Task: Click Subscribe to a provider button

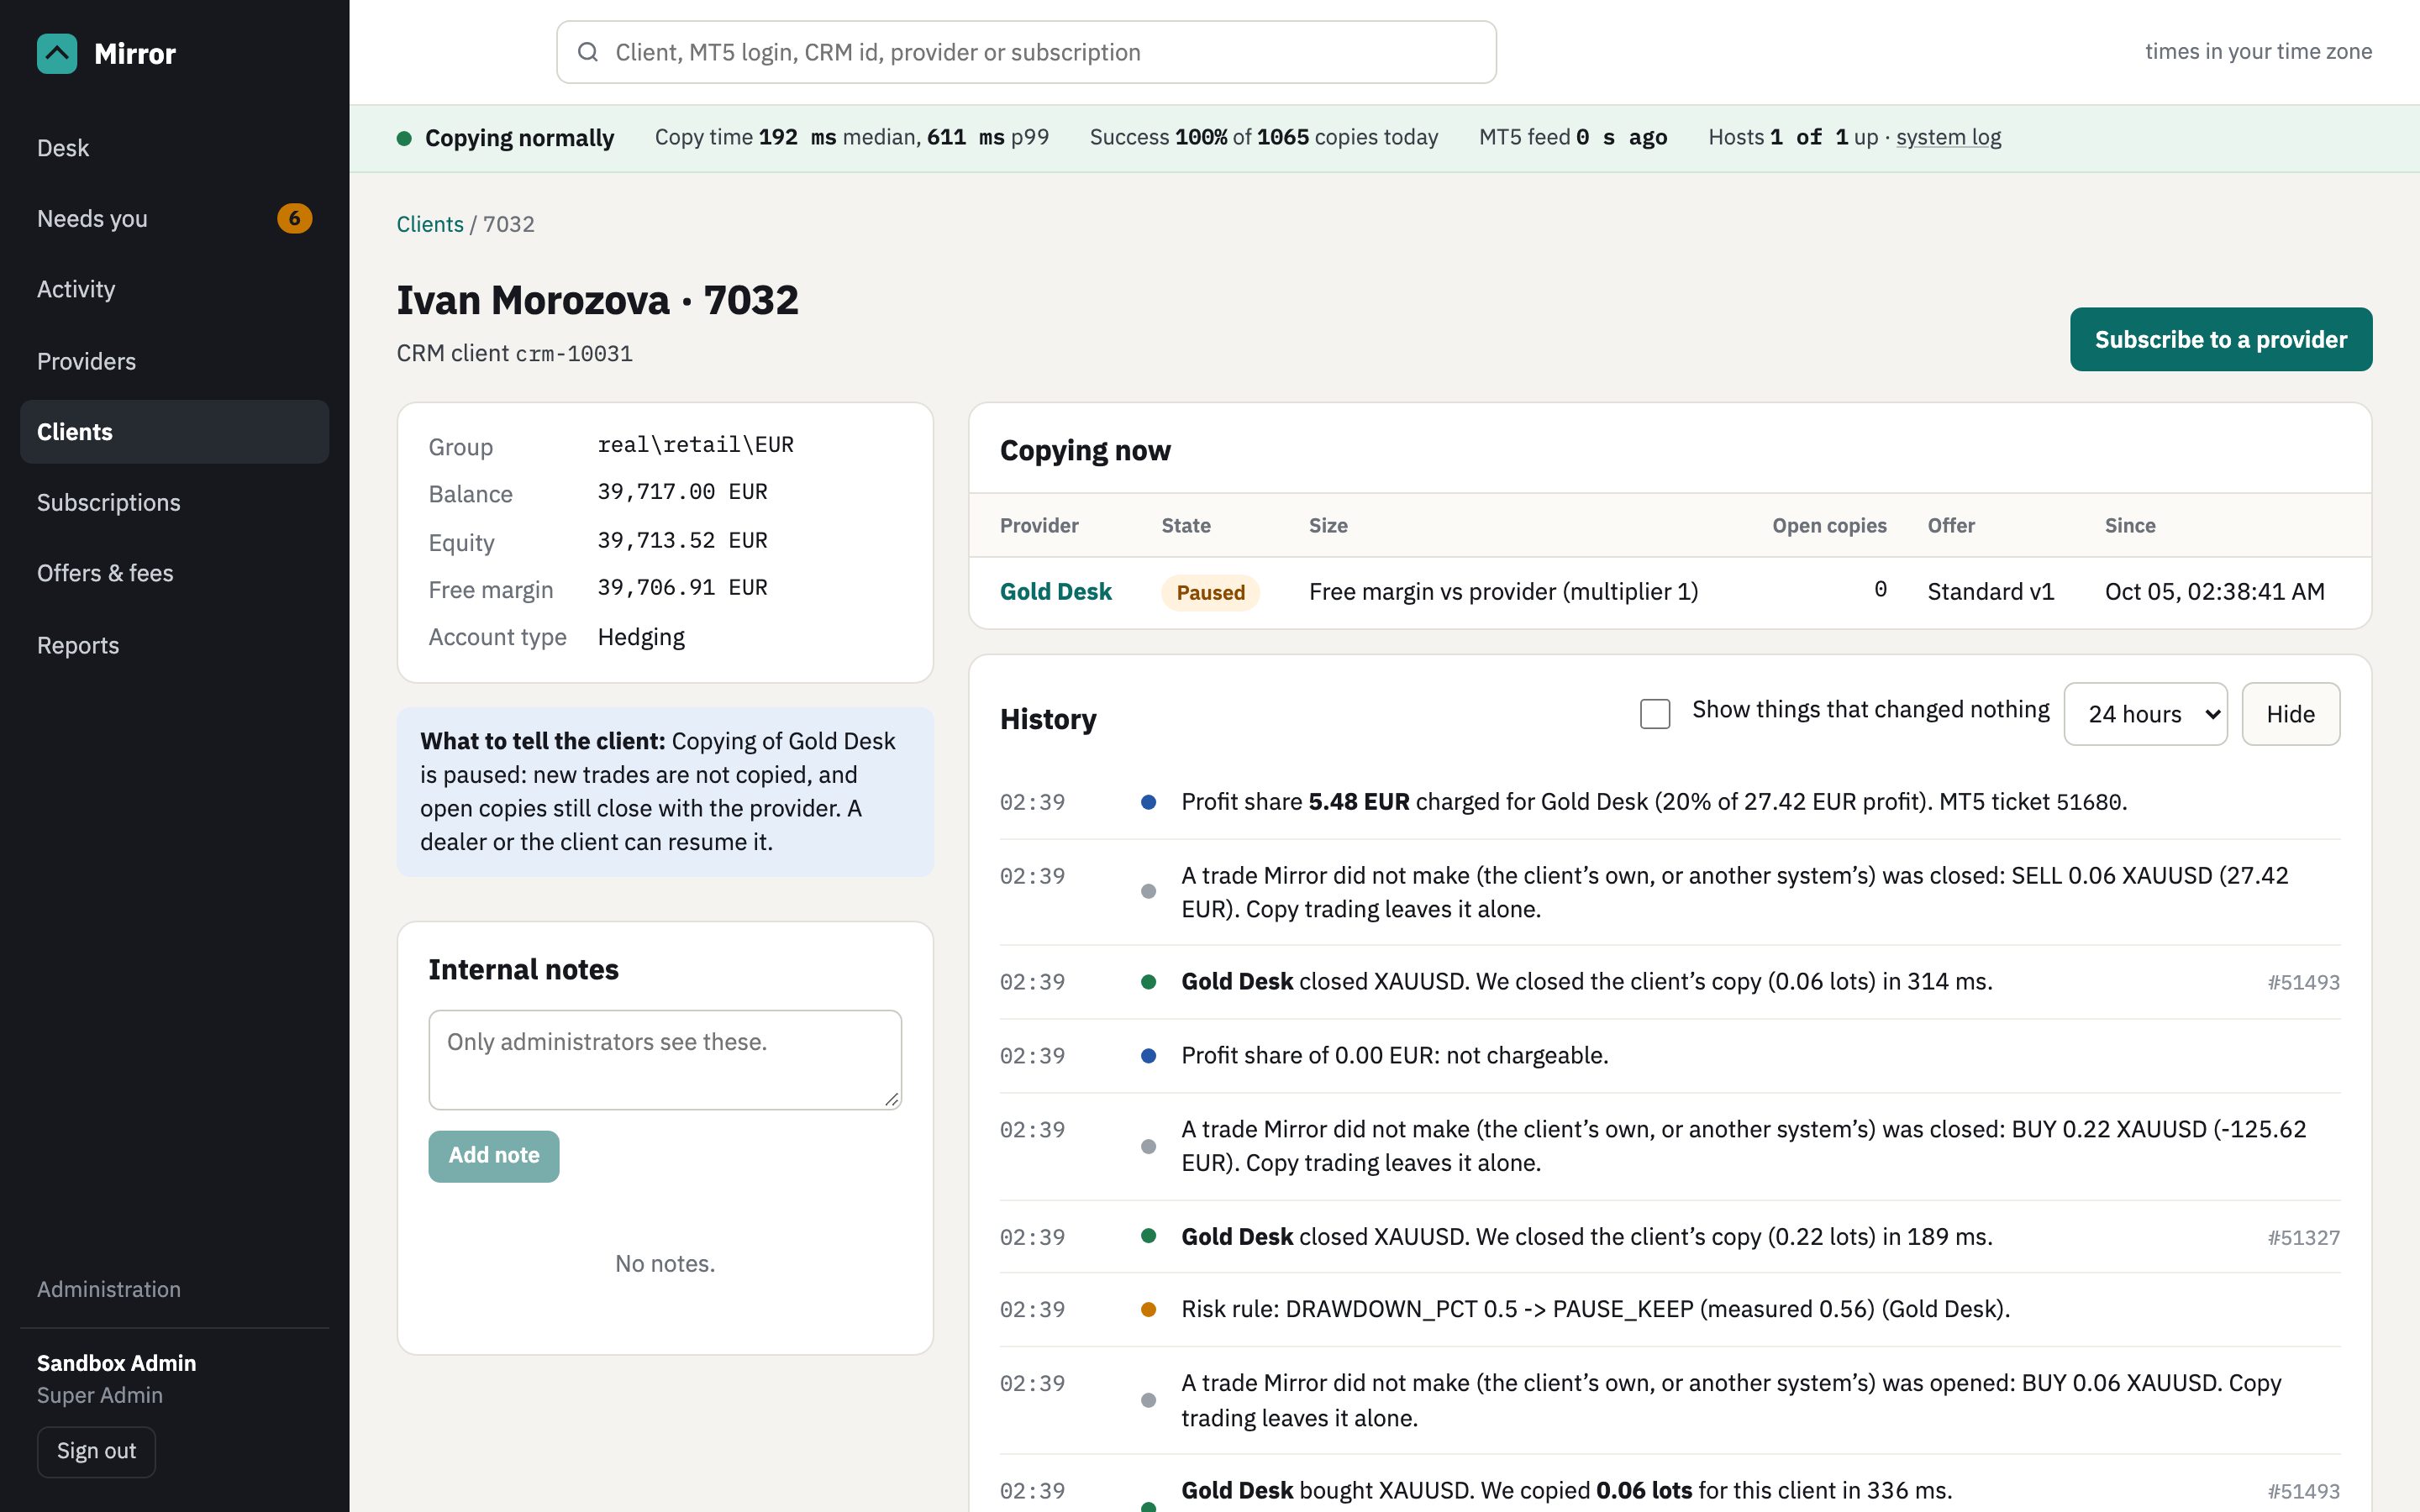Action: [2220, 339]
